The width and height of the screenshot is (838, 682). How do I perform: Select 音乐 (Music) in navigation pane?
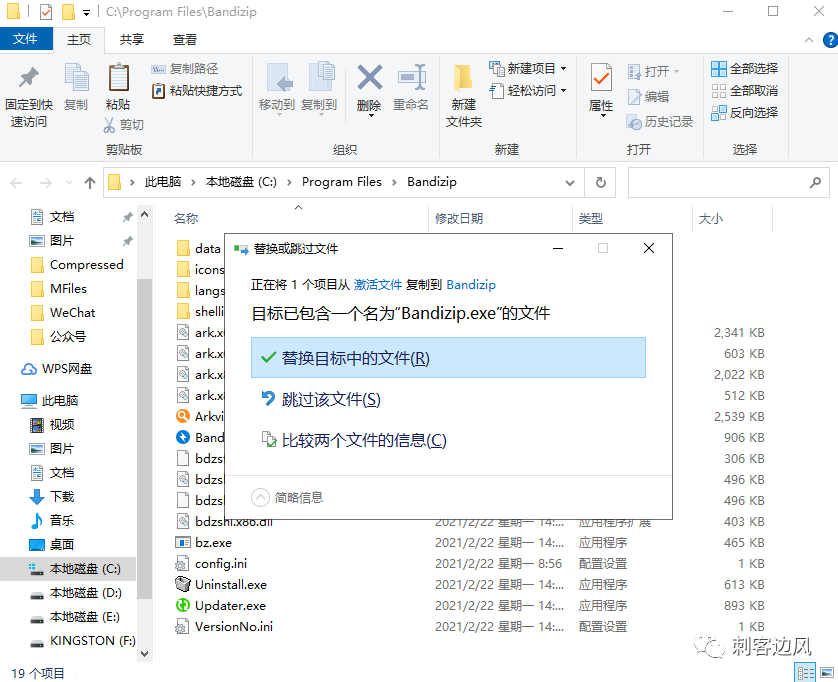point(53,521)
